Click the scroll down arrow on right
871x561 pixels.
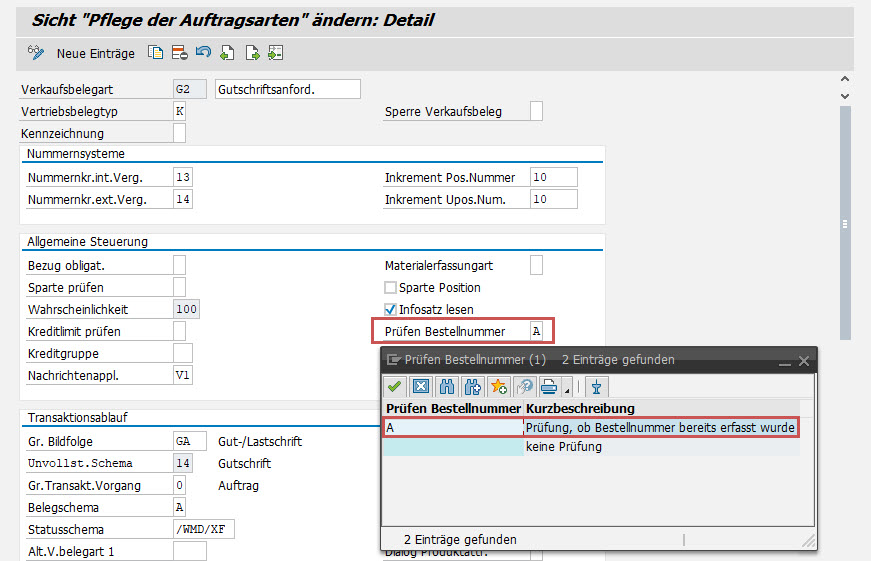(845, 96)
